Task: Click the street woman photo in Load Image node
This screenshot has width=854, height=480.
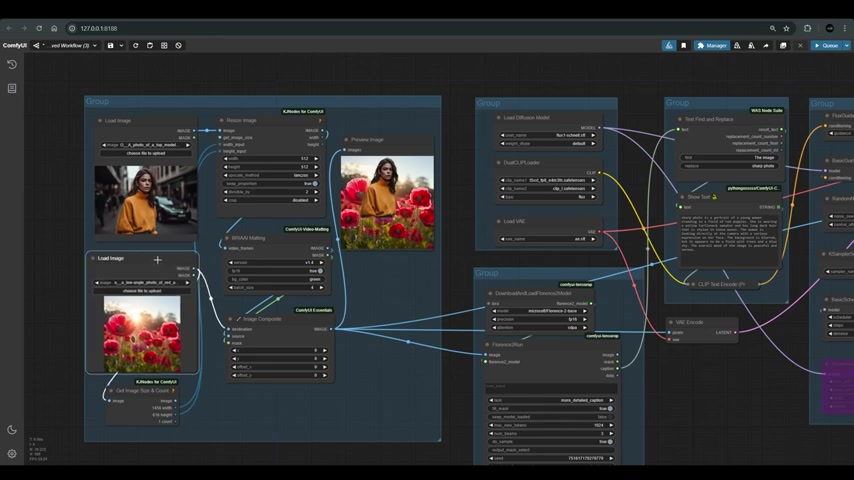Action: (x=146, y=200)
